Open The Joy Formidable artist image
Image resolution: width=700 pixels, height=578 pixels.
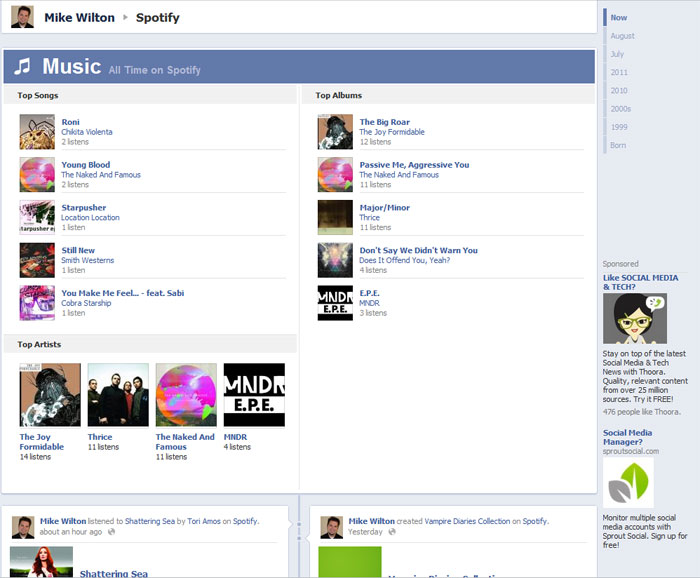(50, 395)
